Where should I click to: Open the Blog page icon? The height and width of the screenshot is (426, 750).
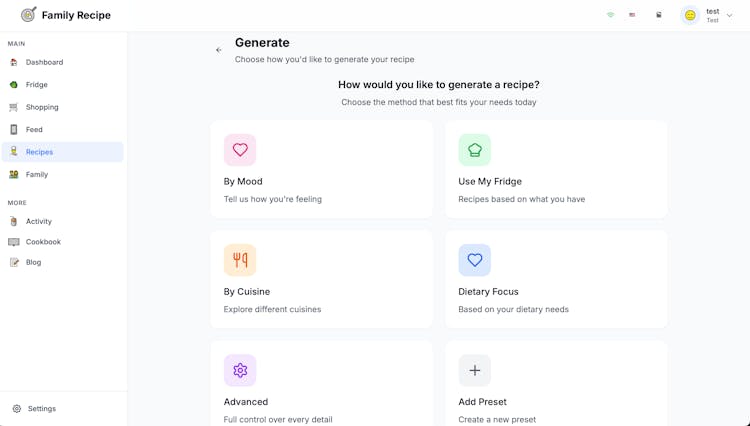14,262
